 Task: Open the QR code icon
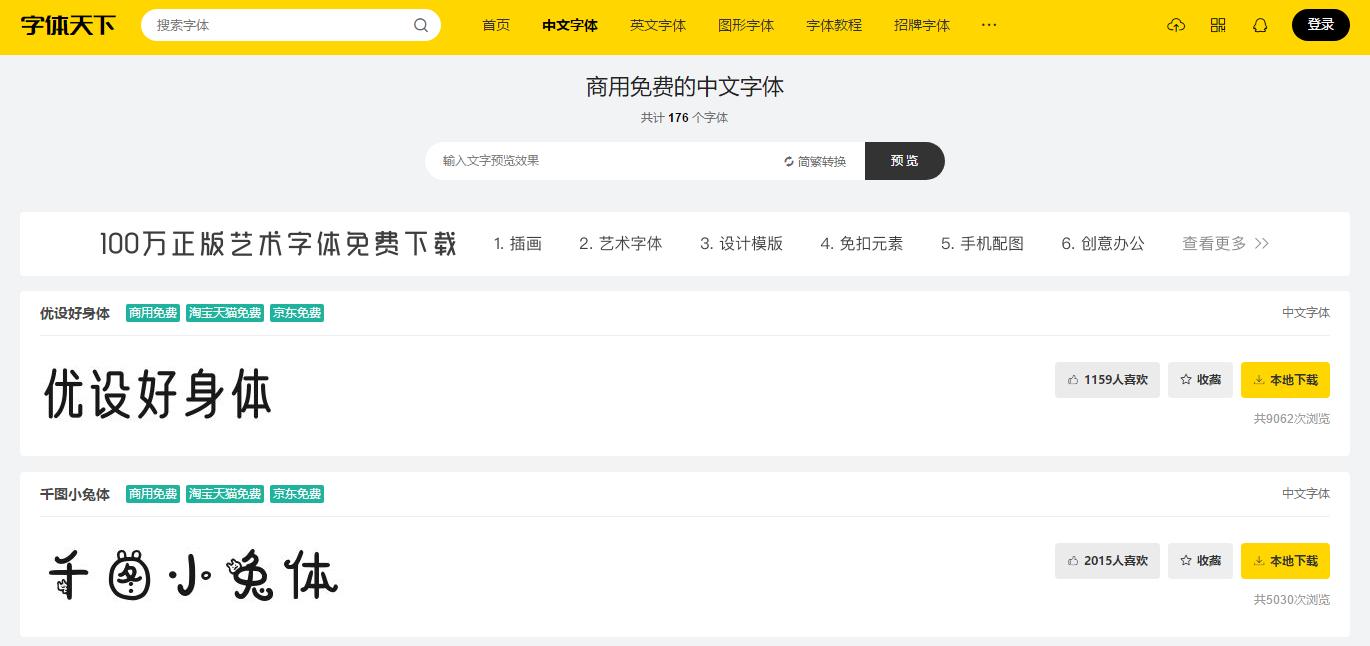point(1218,25)
